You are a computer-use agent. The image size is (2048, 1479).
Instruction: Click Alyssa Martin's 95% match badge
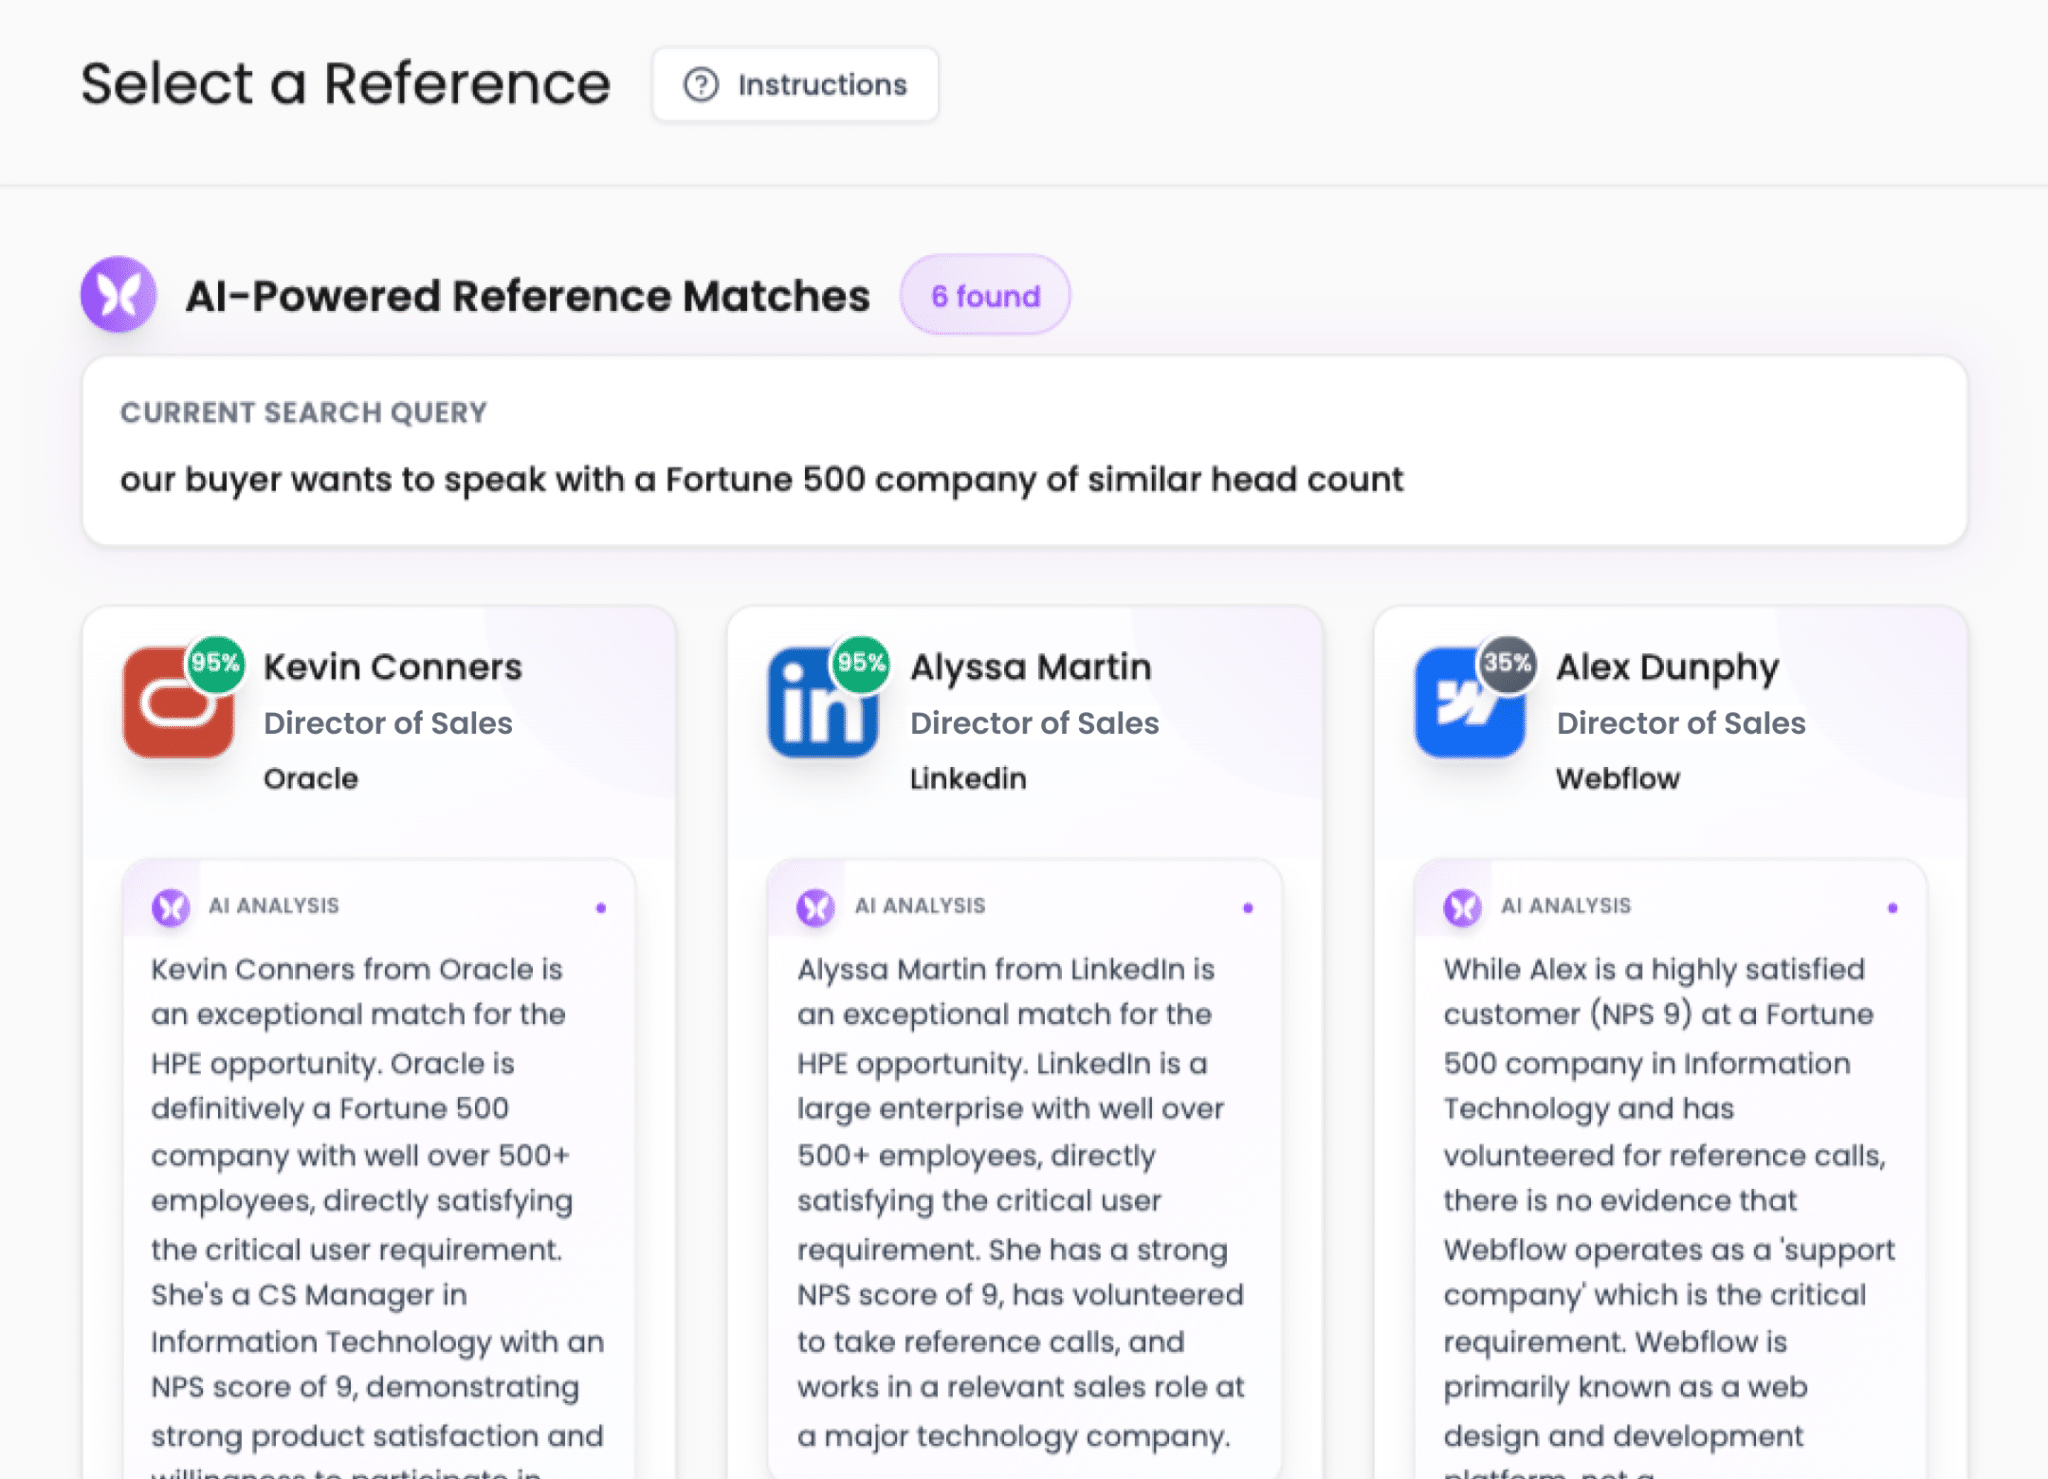pos(861,663)
